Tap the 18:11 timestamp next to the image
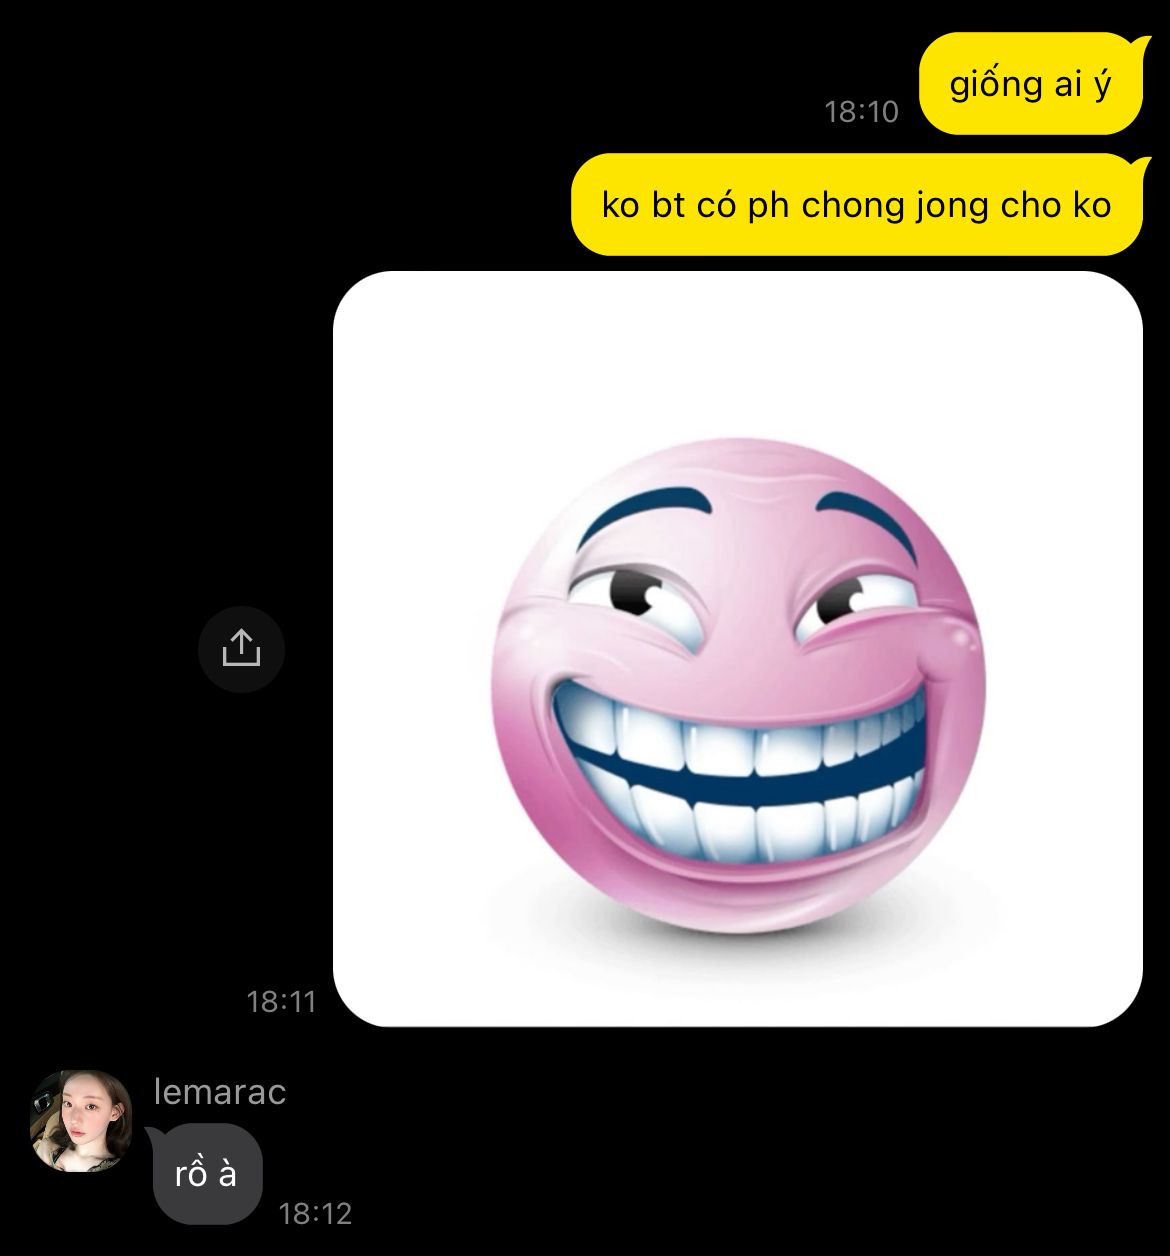 point(281,1001)
